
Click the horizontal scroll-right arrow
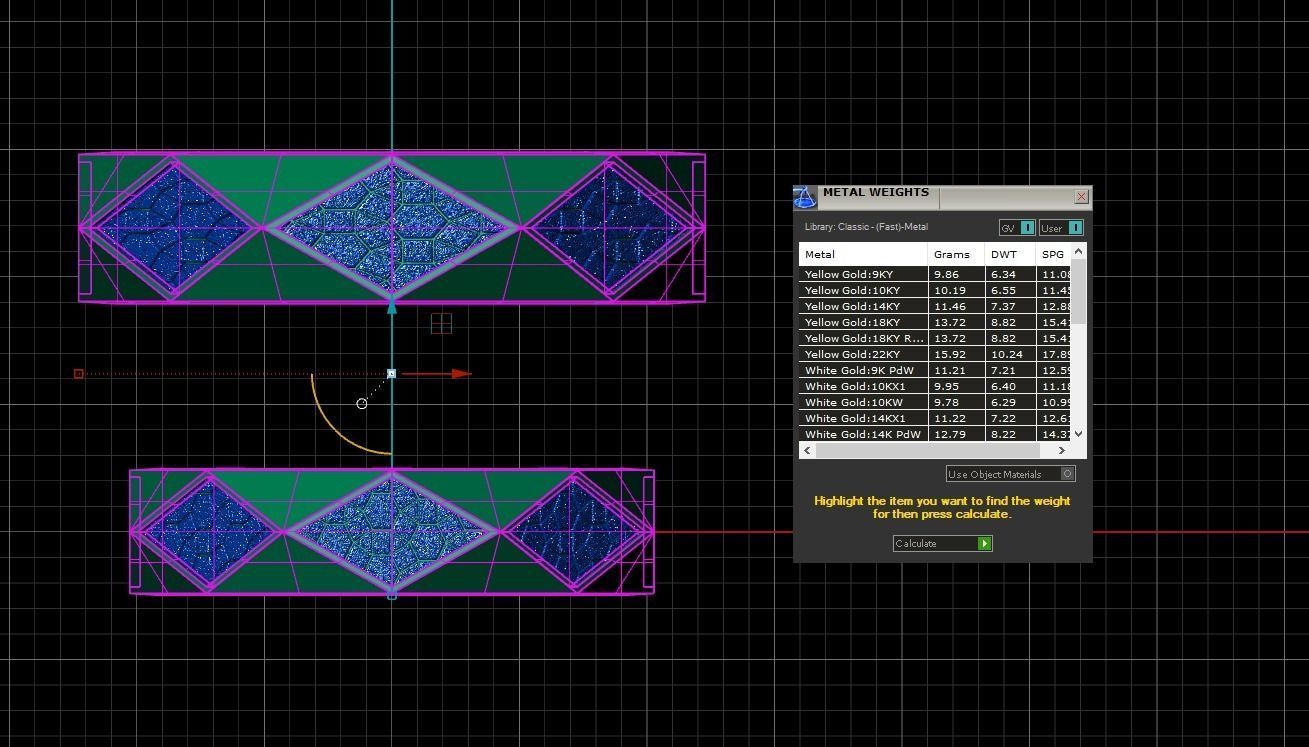tap(1062, 450)
